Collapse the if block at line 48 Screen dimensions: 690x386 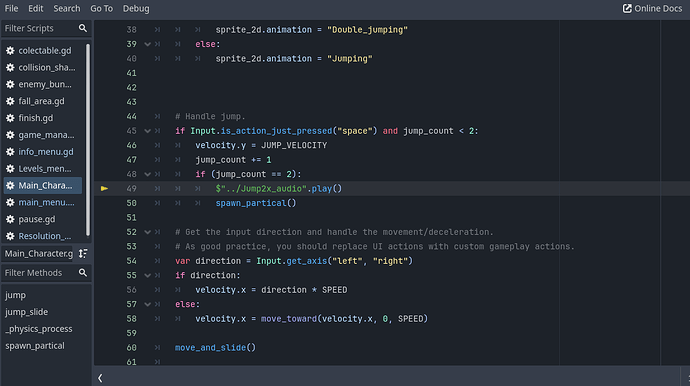pyautogui.click(x=147, y=174)
